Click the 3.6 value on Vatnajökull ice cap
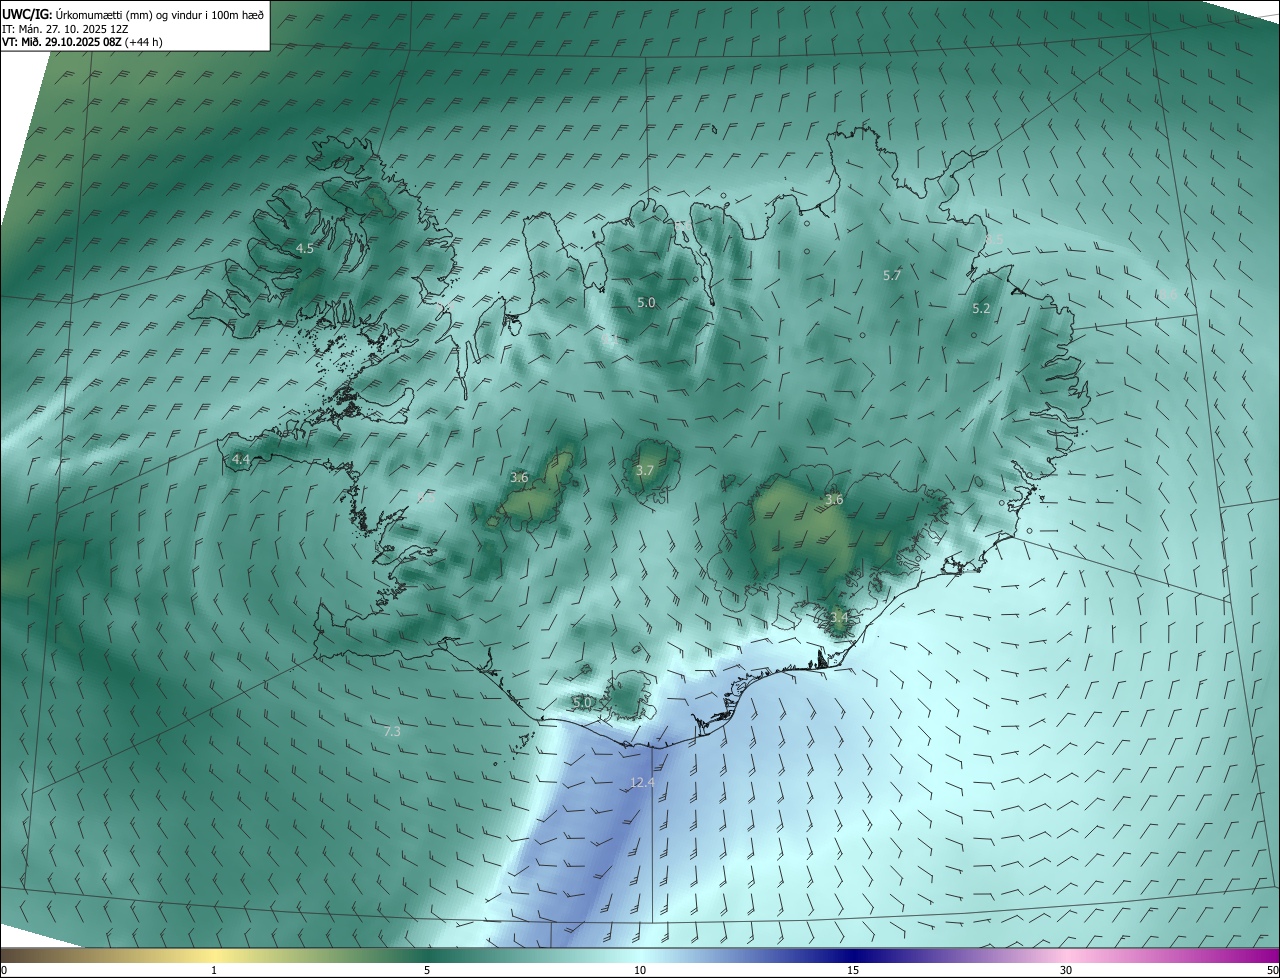 coord(834,499)
